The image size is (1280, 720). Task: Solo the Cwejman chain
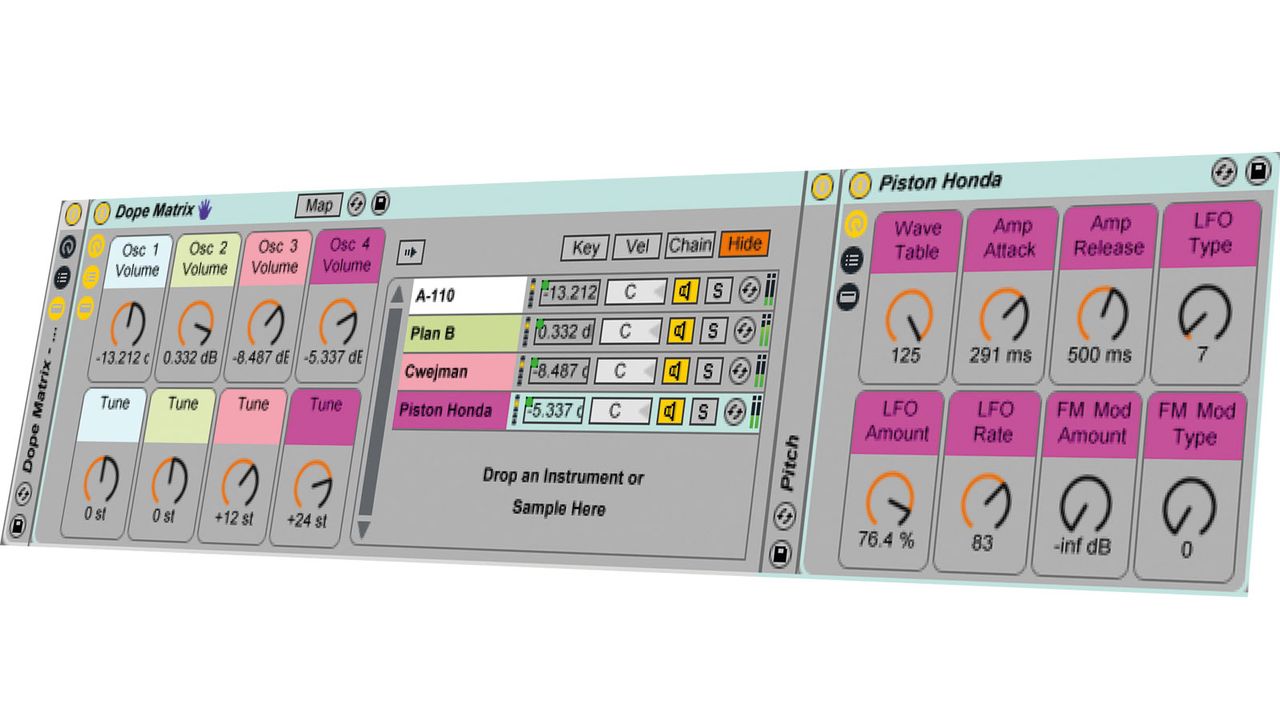[x=707, y=371]
